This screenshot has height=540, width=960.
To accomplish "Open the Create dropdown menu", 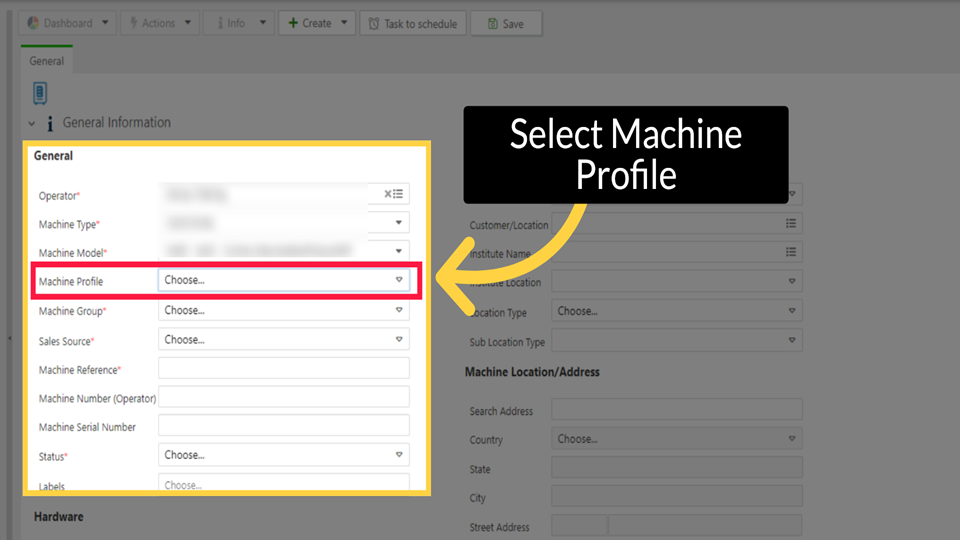I will pos(316,23).
